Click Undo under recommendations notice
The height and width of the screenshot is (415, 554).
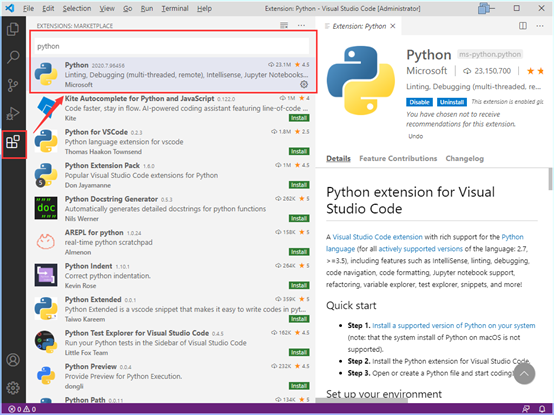pyautogui.click(x=416, y=136)
